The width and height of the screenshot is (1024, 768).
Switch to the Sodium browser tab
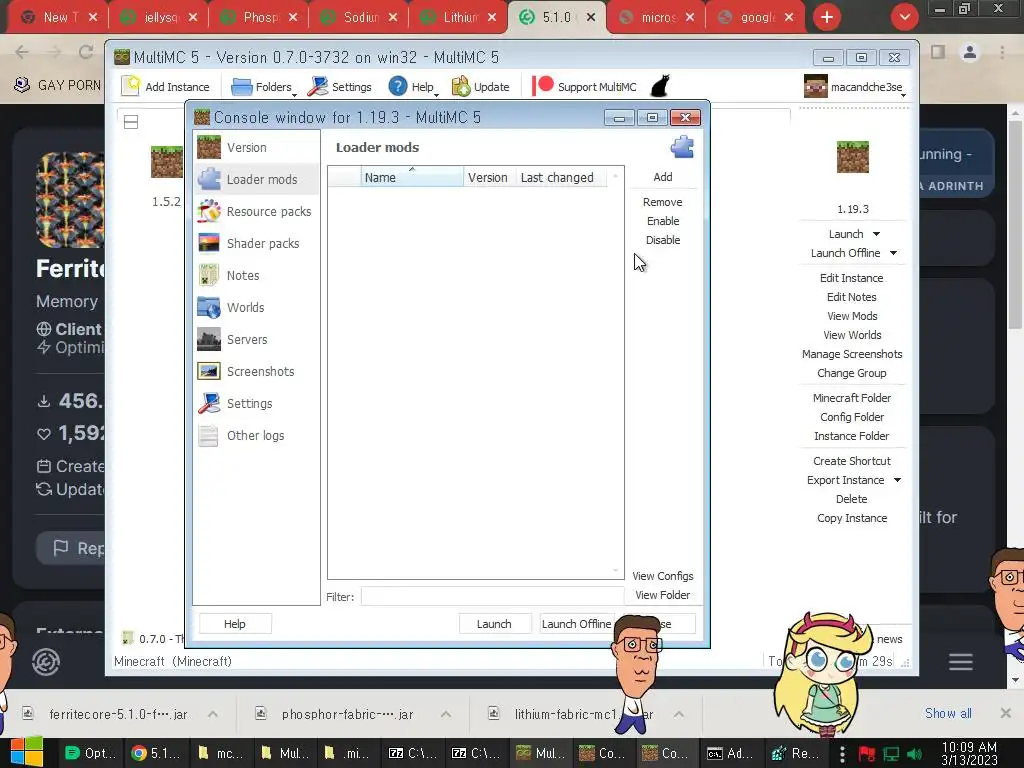(358, 18)
